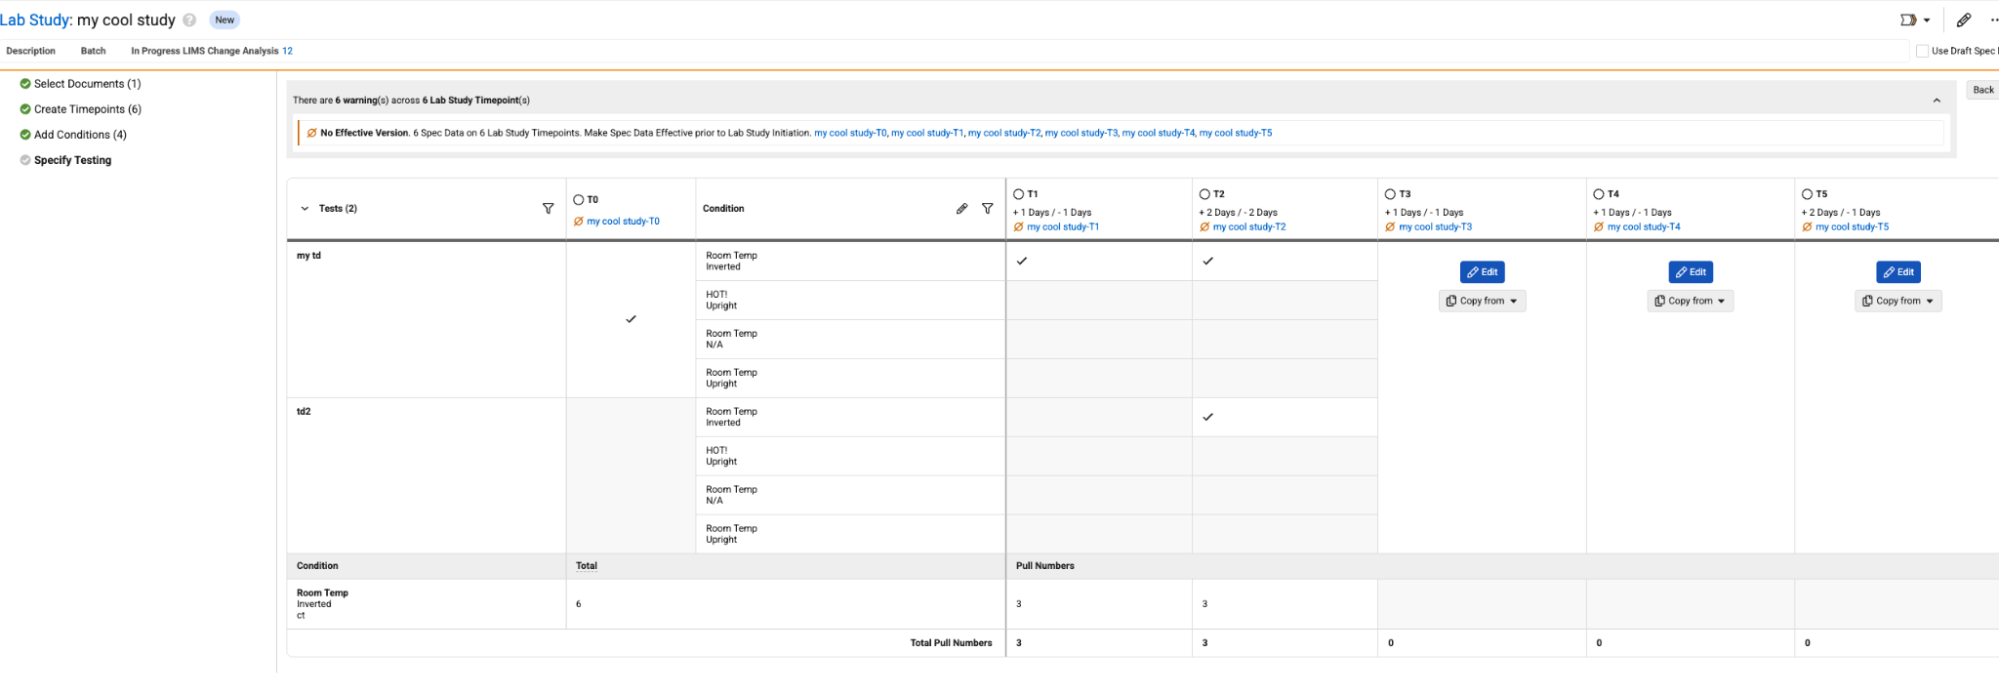Click the Condition column pencil icon
The width and height of the screenshot is (1999, 674).
coord(961,208)
